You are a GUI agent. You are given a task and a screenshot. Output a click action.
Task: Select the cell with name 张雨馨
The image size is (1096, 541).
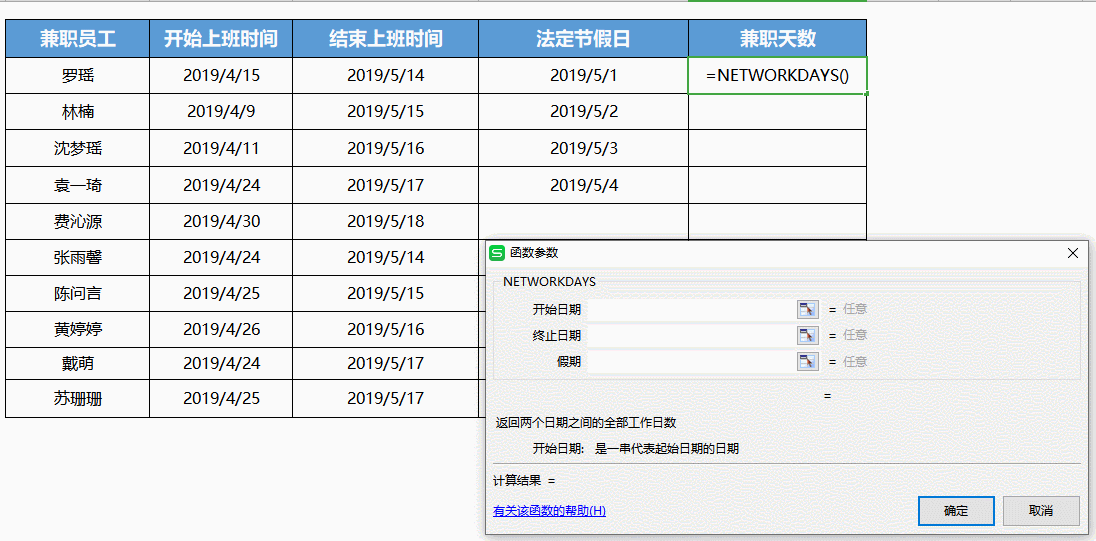click(x=78, y=258)
